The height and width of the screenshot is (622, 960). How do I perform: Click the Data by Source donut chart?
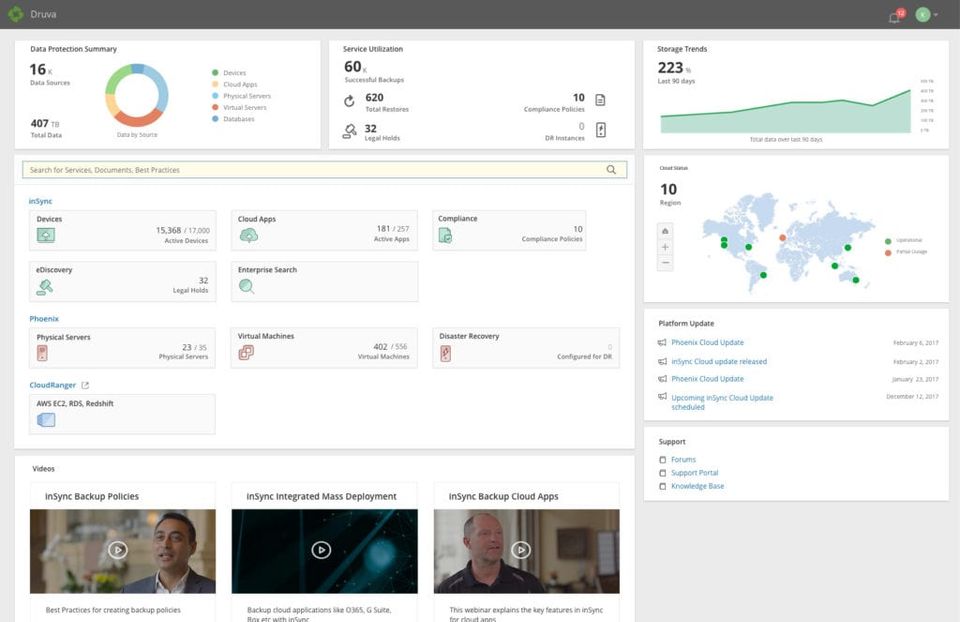(x=137, y=96)
